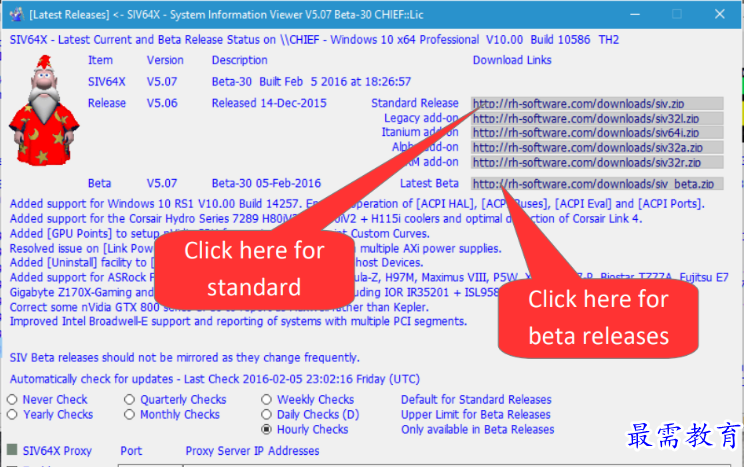Viewport: 749px width, 467px height.
Task: Open the Legacy add-on siv32l.zip link
Action: click(x=597, y=118)
